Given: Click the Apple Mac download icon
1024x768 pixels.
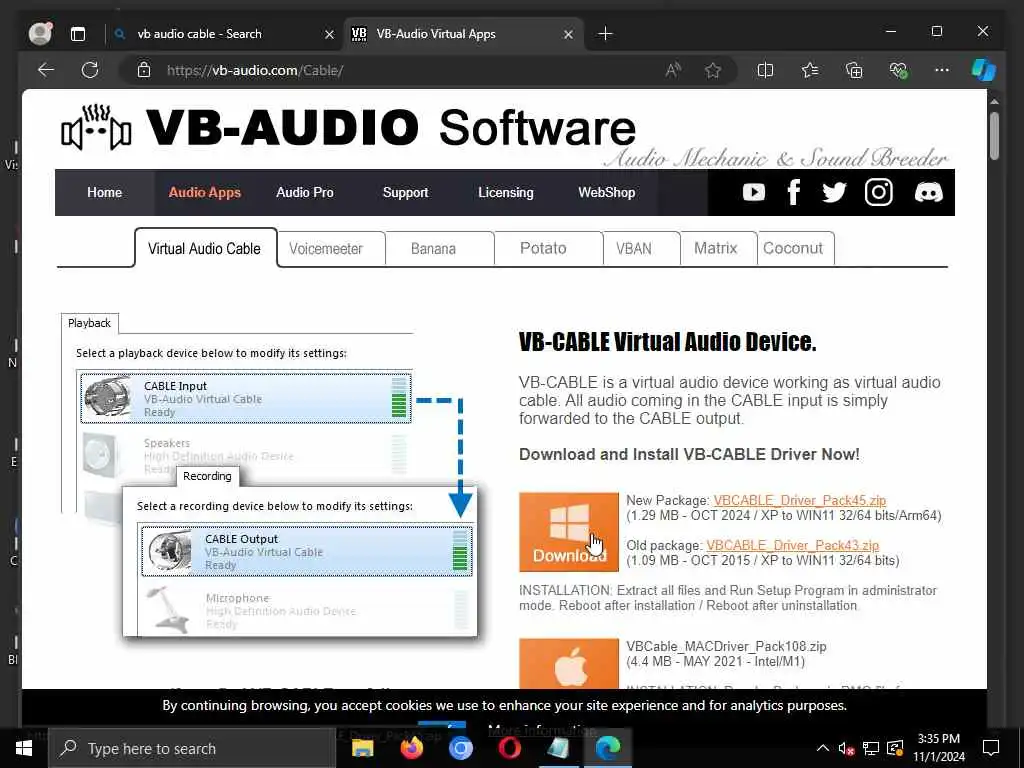Looking at the screenshot, I should click(569, 664).
